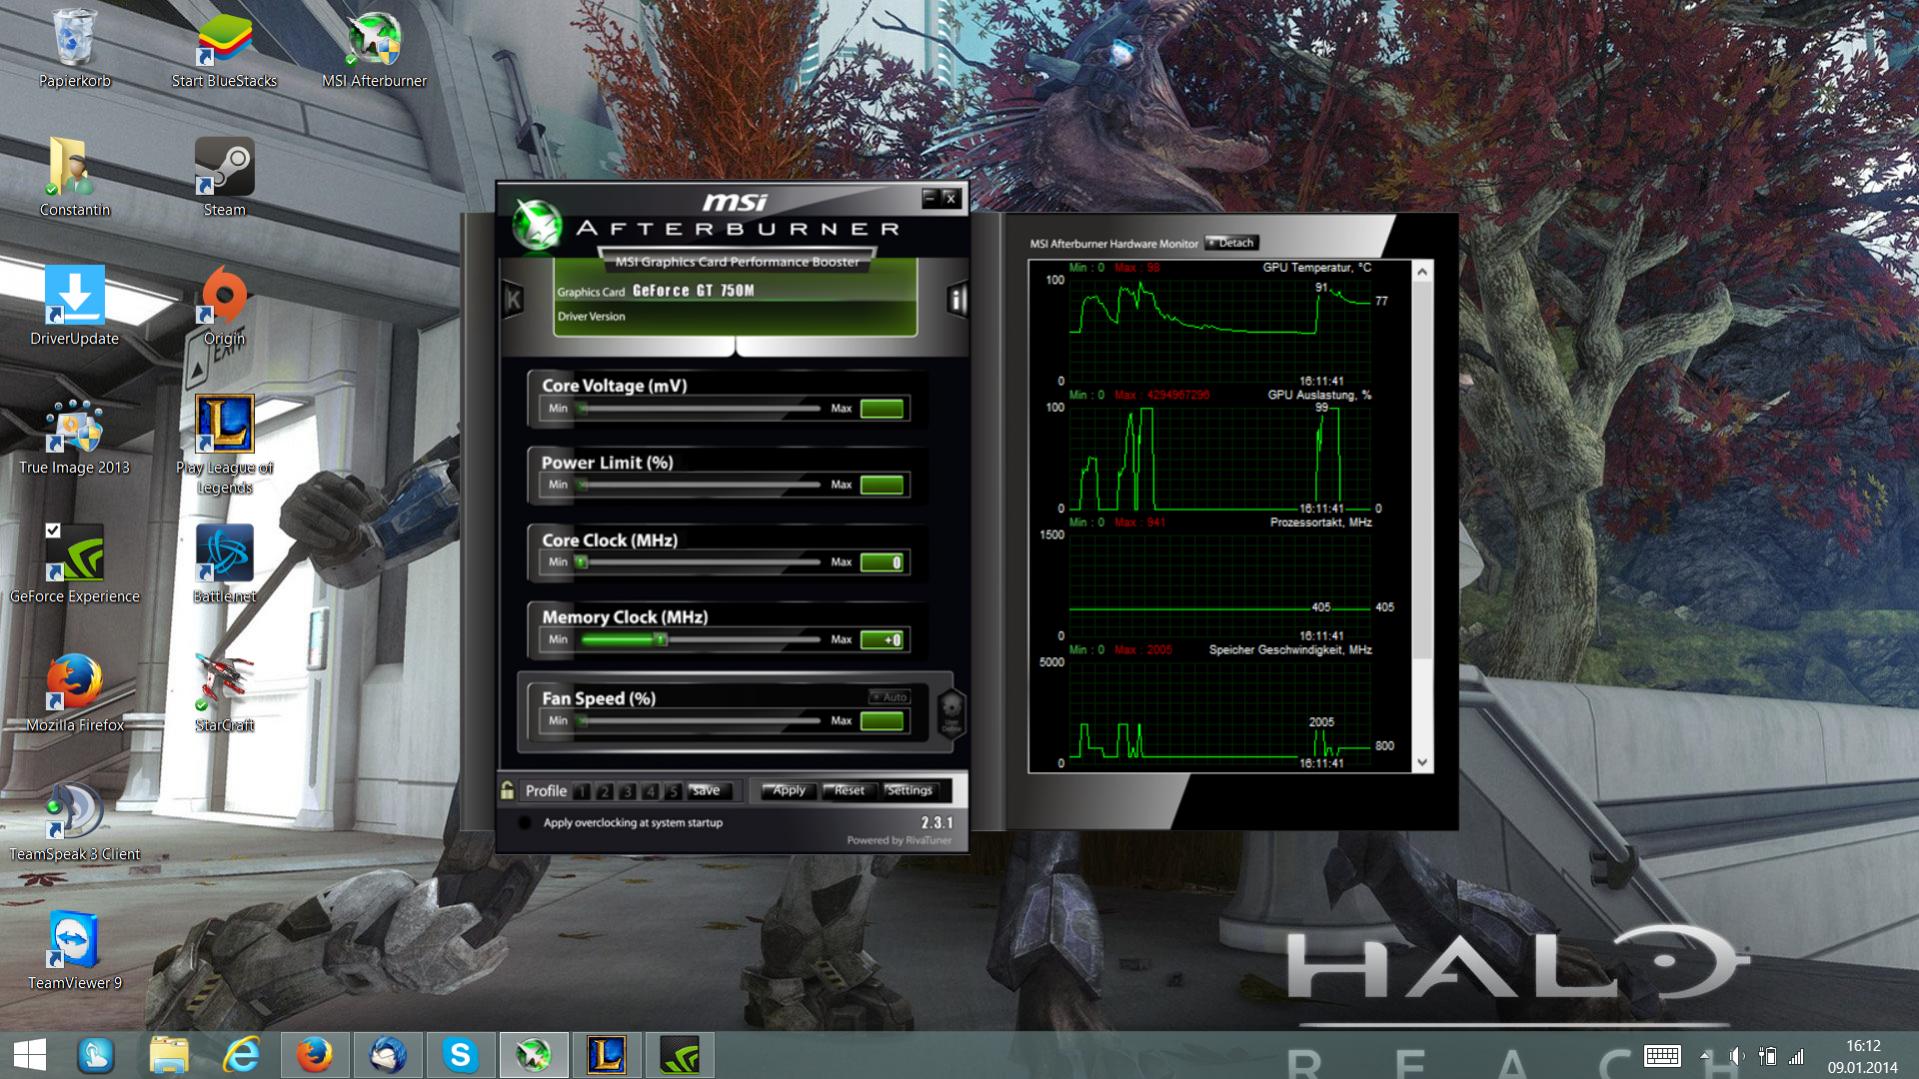Click the Core Clock value field
This screenshot has width=1919, height=1079.
[882, 562]
